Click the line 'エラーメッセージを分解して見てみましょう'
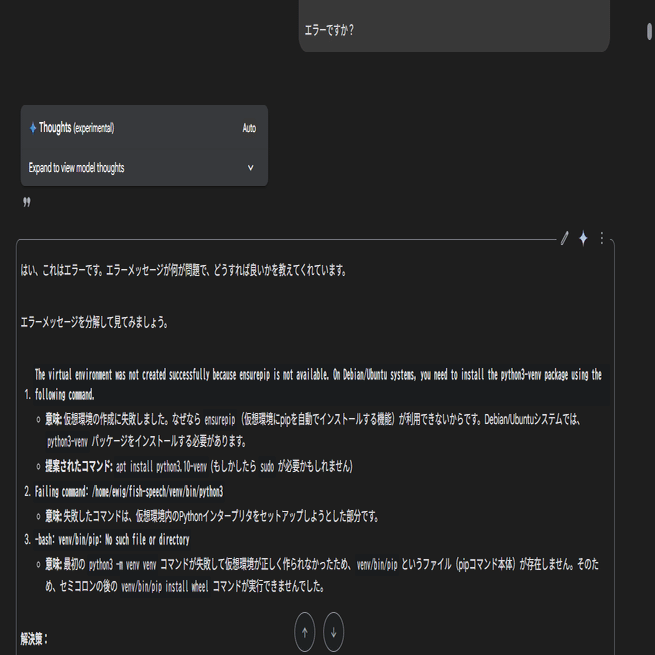Viewport: 655px width, 655px height. [x=94, y=322]
